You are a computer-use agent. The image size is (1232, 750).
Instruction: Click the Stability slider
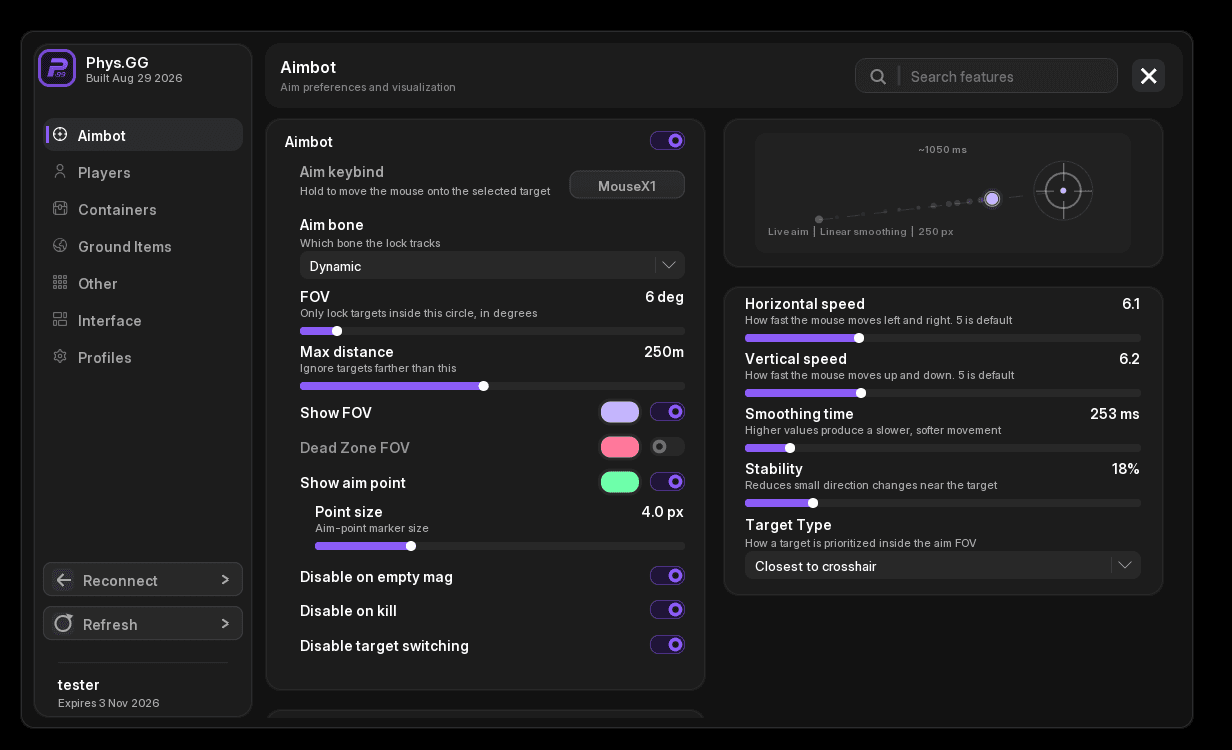[942, 503]
